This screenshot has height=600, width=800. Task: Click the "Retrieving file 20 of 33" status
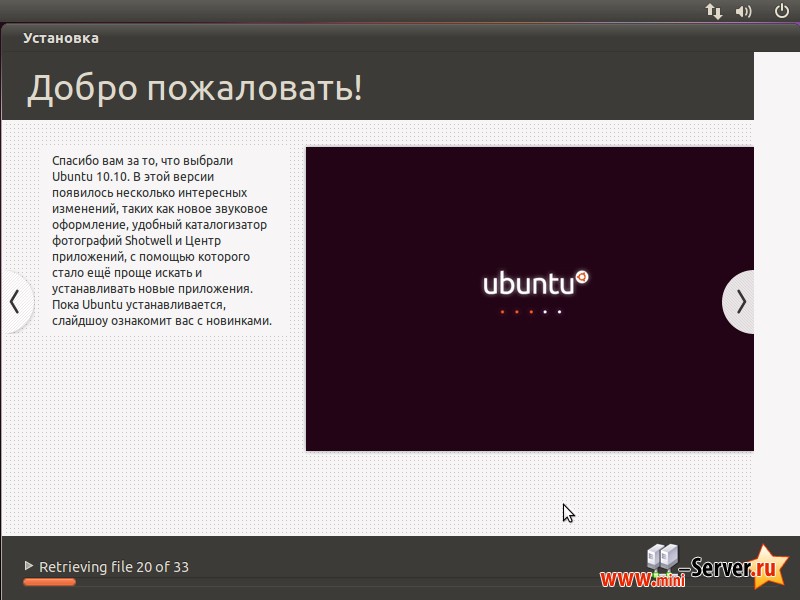pos(114,567)
